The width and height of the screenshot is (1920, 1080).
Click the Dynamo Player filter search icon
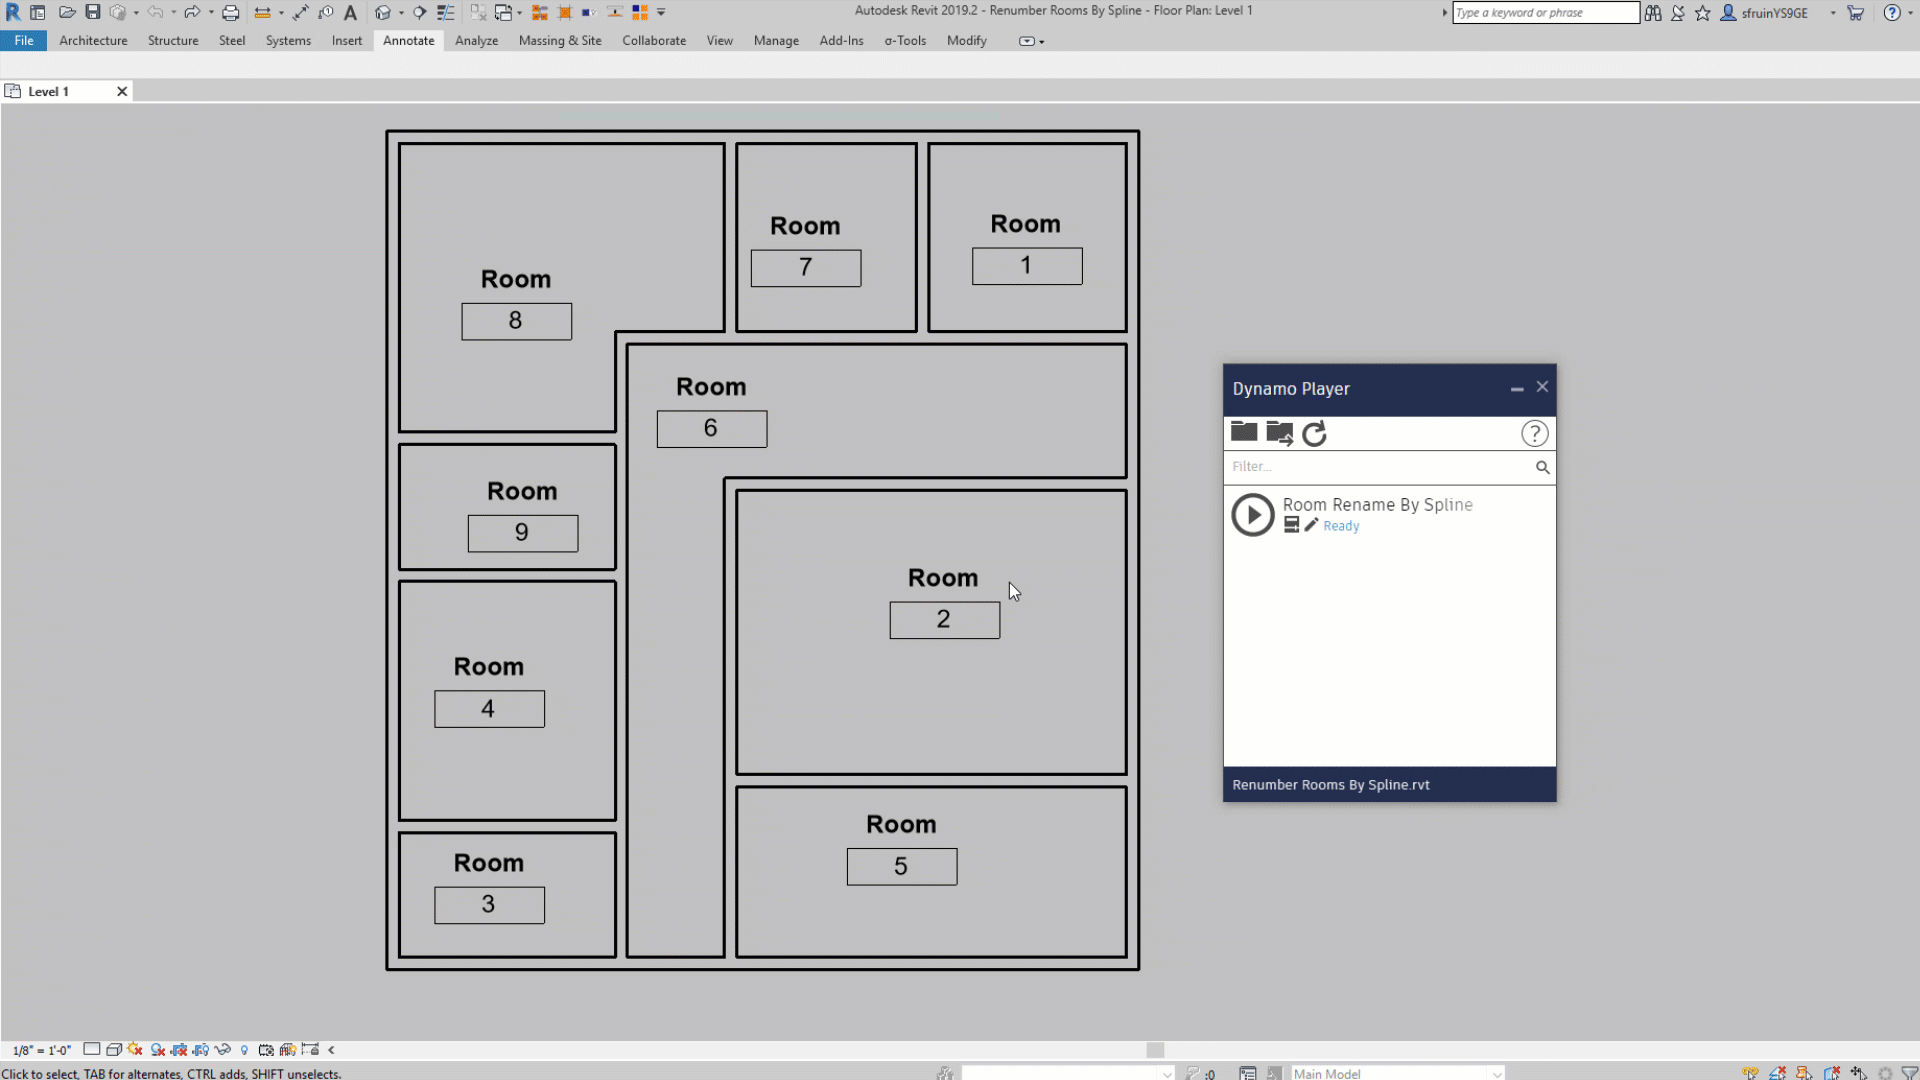click(x=1542, y=467)
